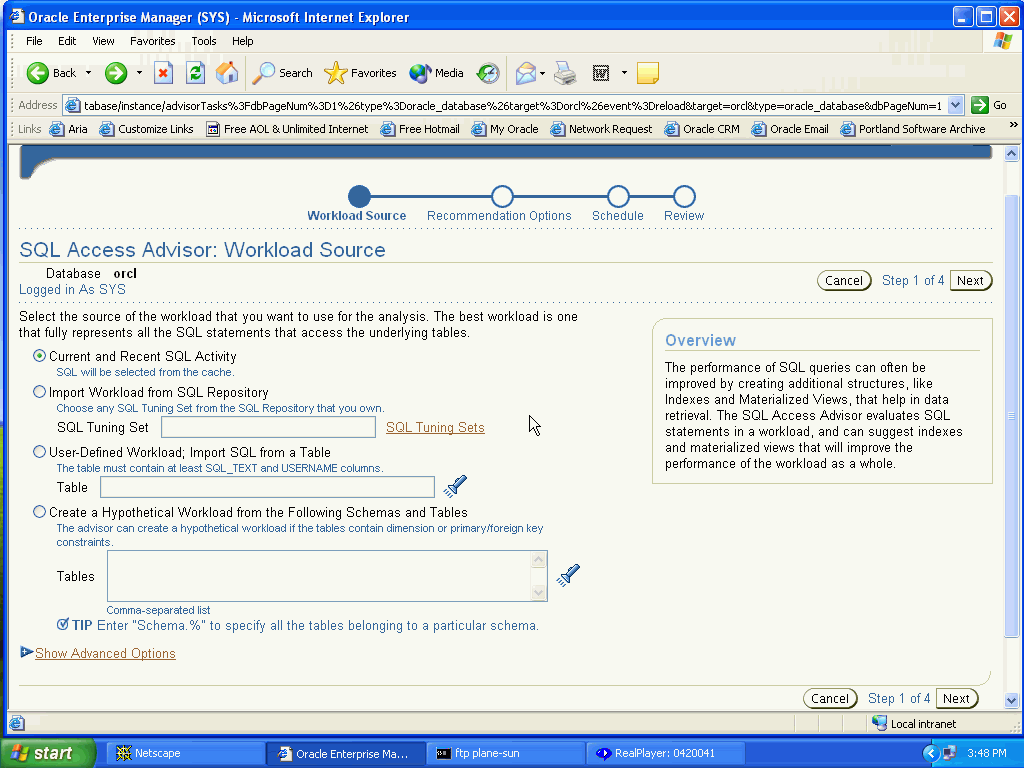Open the Back button history dropdown arrow

pyautogui.click(x=88, y=73)
